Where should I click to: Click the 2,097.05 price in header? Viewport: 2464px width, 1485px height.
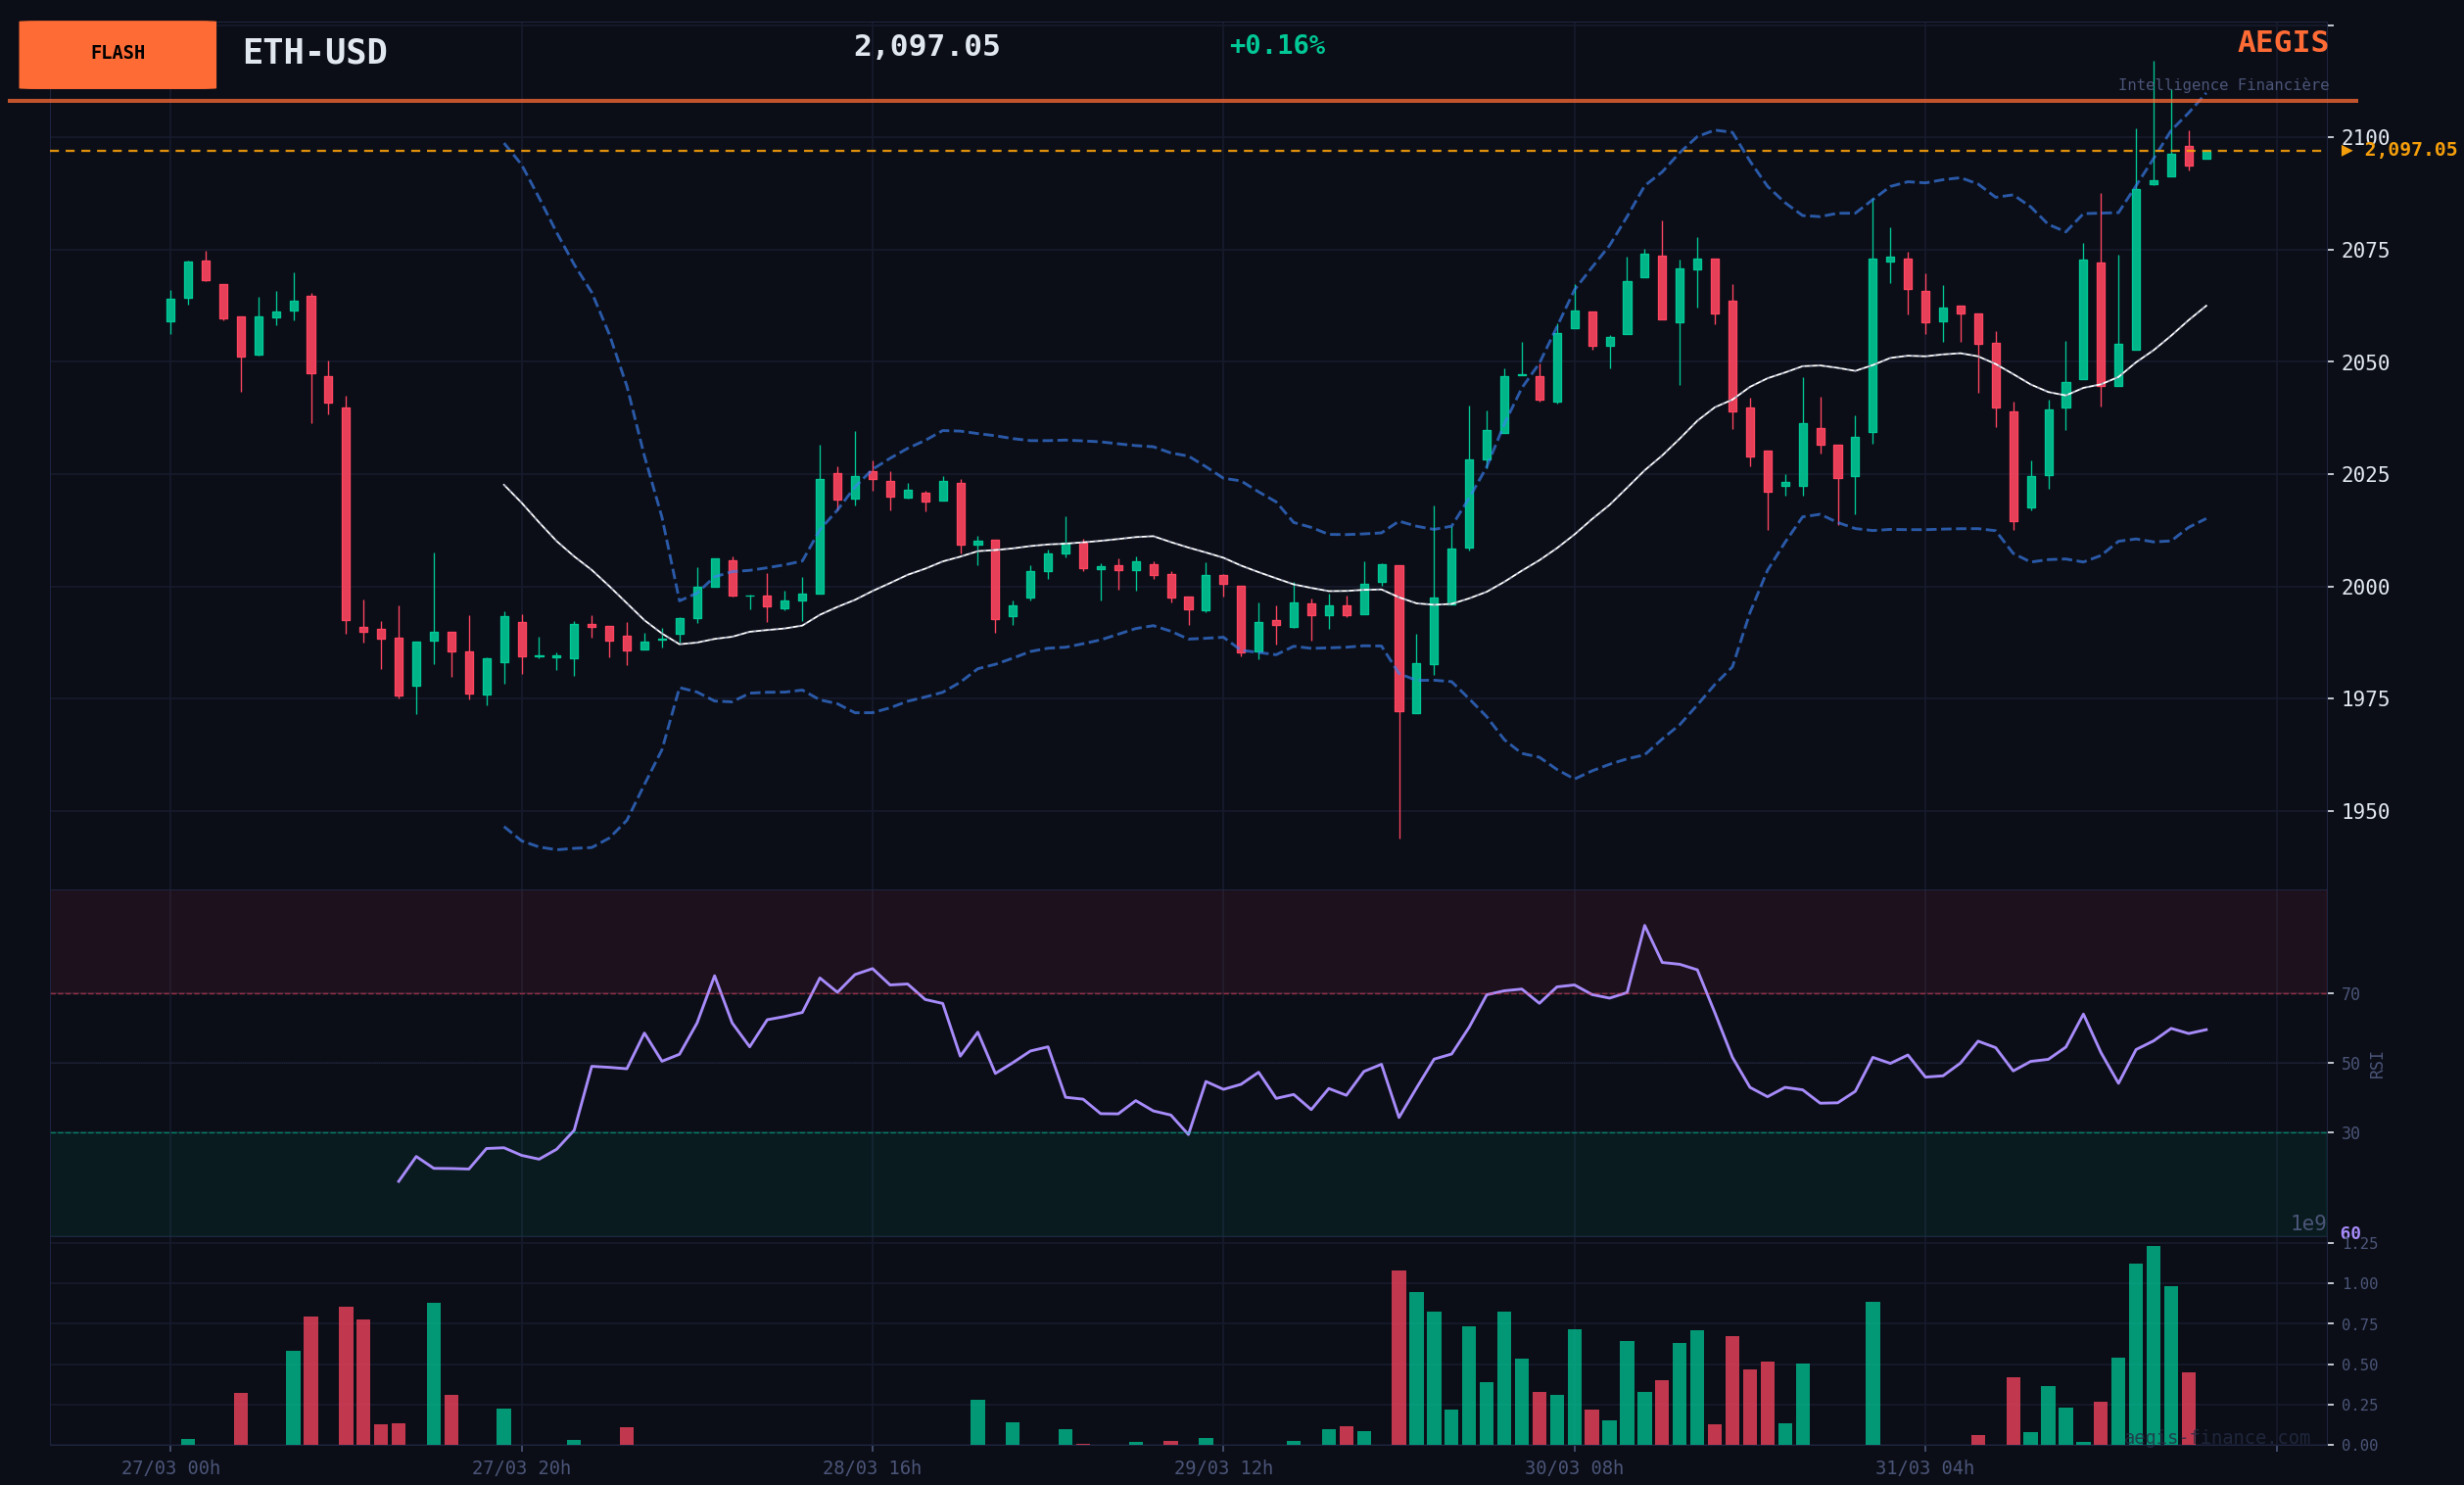coord(926,46)
